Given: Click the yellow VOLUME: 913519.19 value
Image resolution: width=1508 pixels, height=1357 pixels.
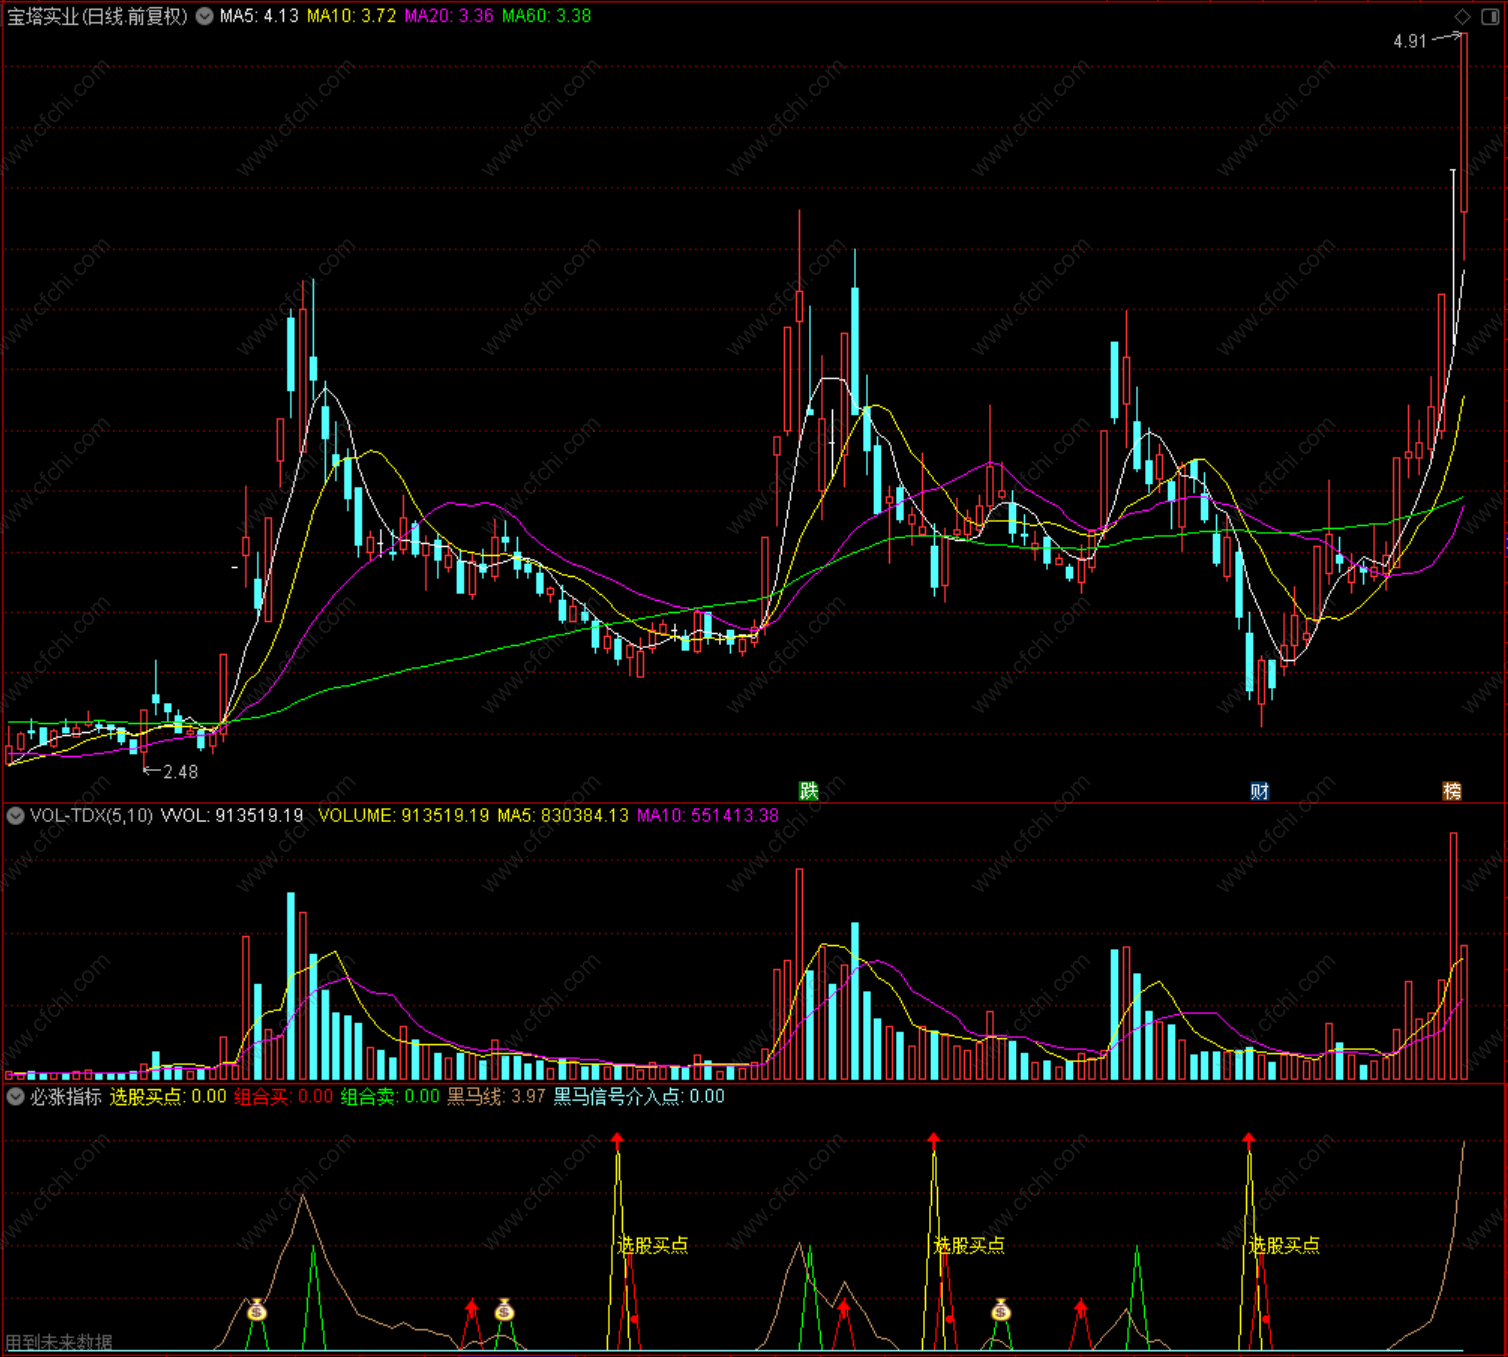Looking at the screenshot, I should tap(404, 816).
